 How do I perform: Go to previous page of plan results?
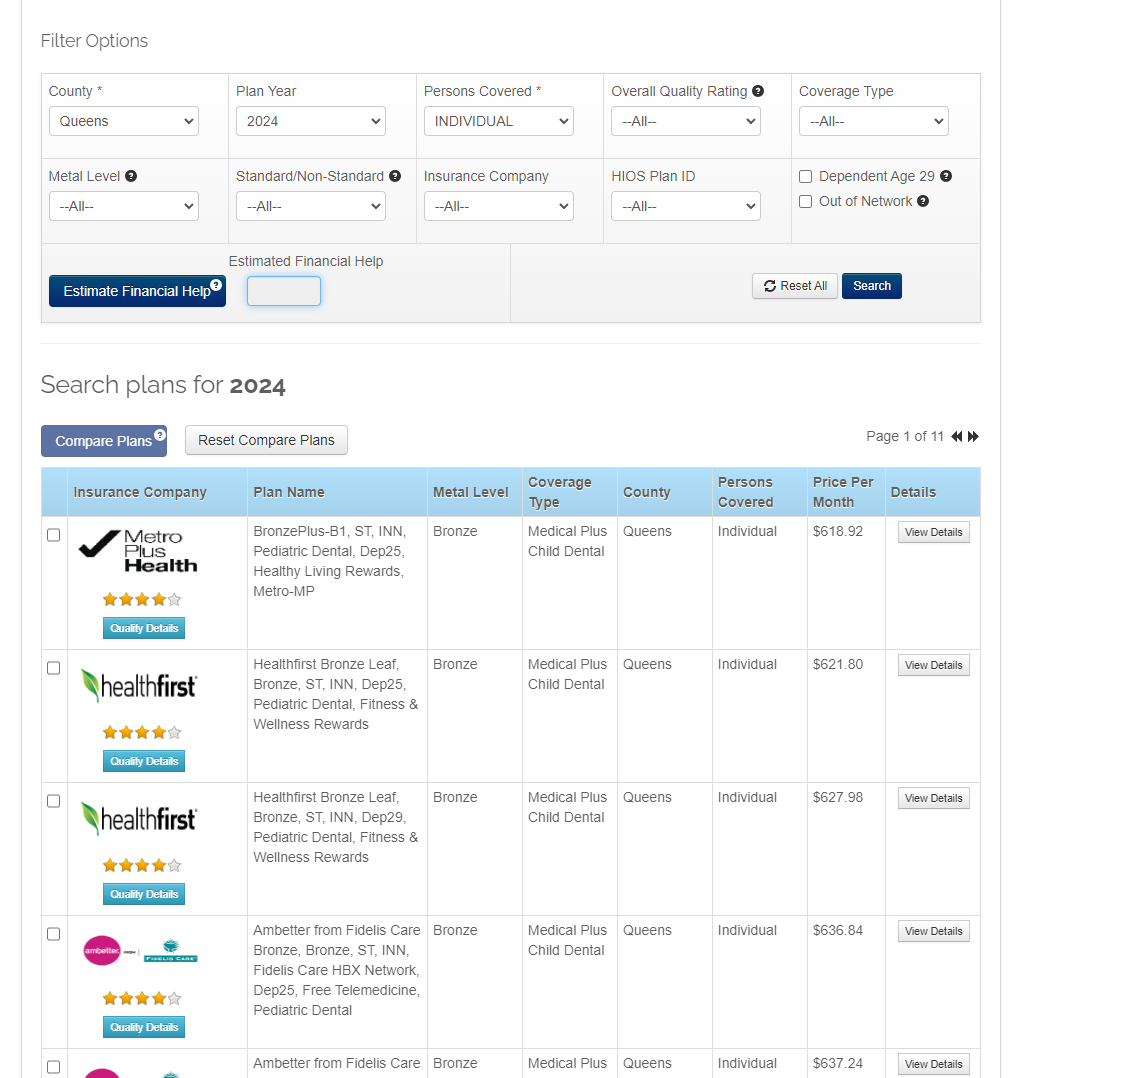coord(956,436)
